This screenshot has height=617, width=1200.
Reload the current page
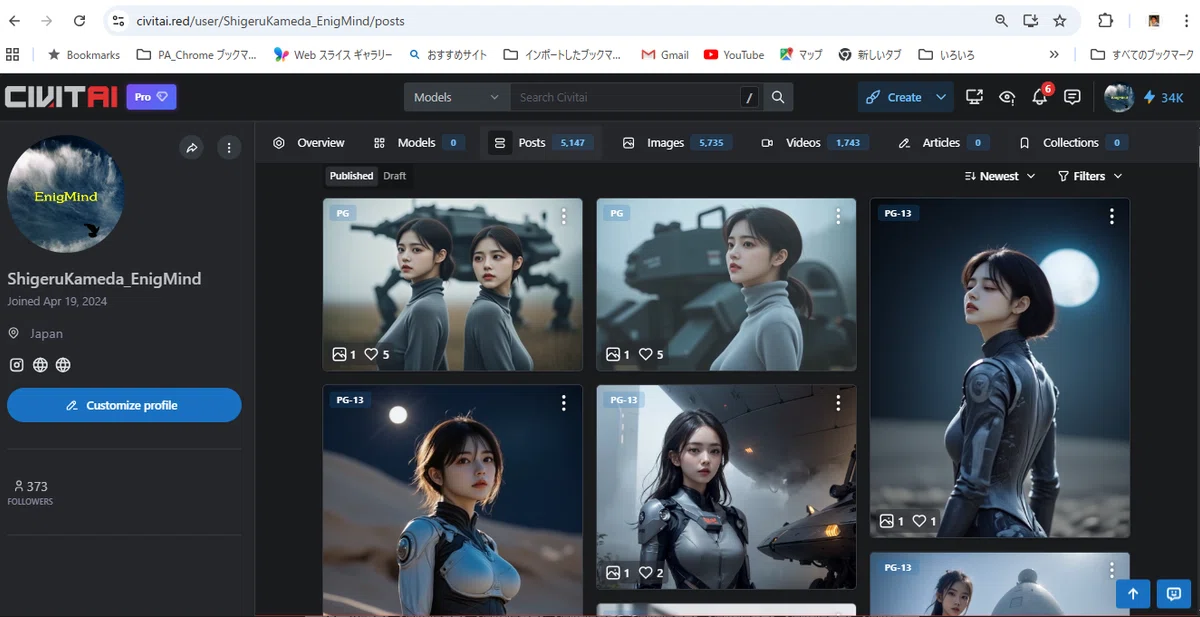click(x=78, y=20)
